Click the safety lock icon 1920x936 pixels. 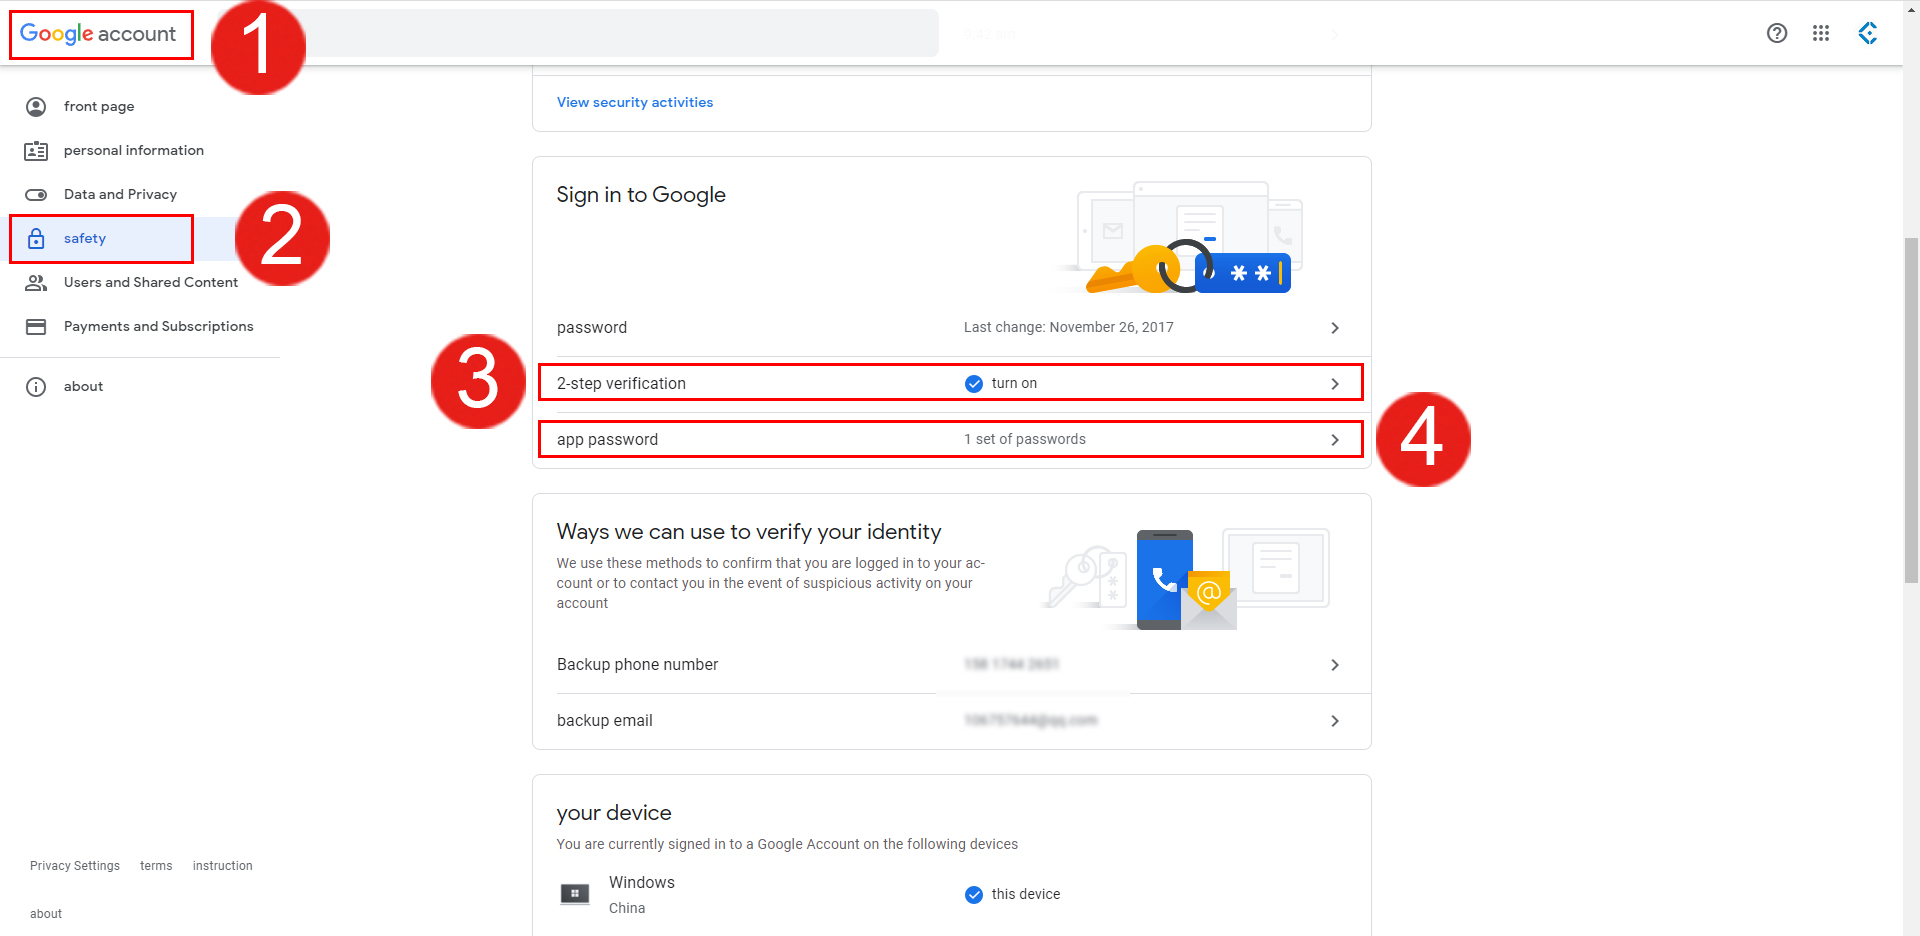click(36, 239)
